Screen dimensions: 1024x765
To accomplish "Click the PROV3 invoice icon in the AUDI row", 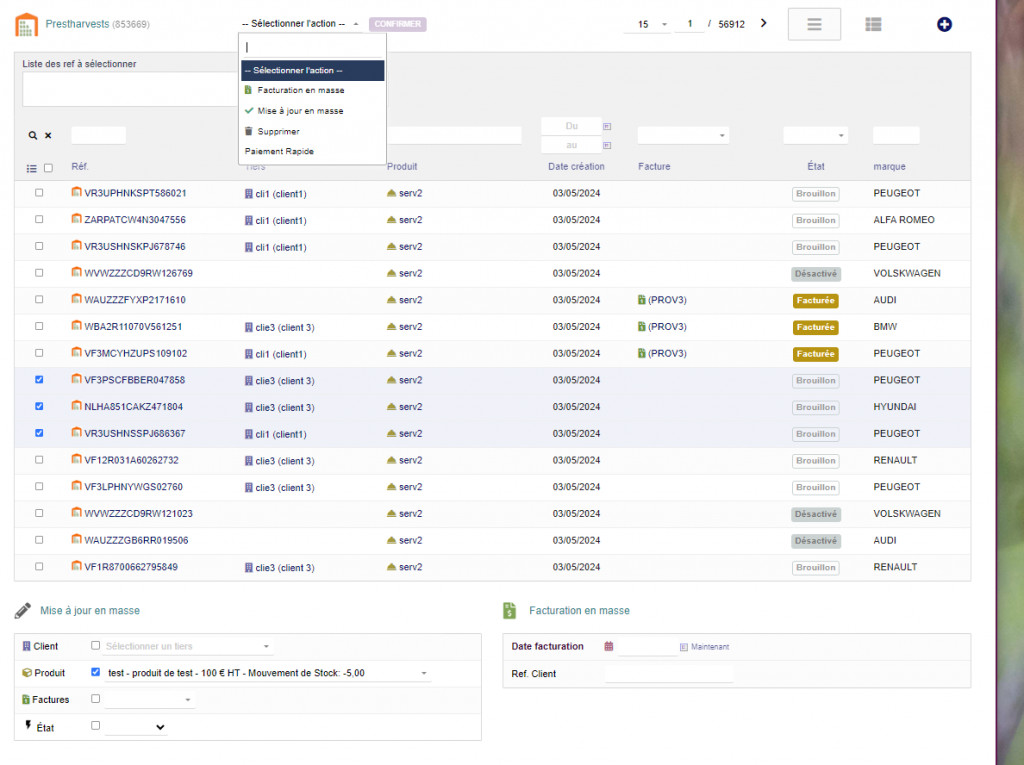I will (x=641, y=300).
